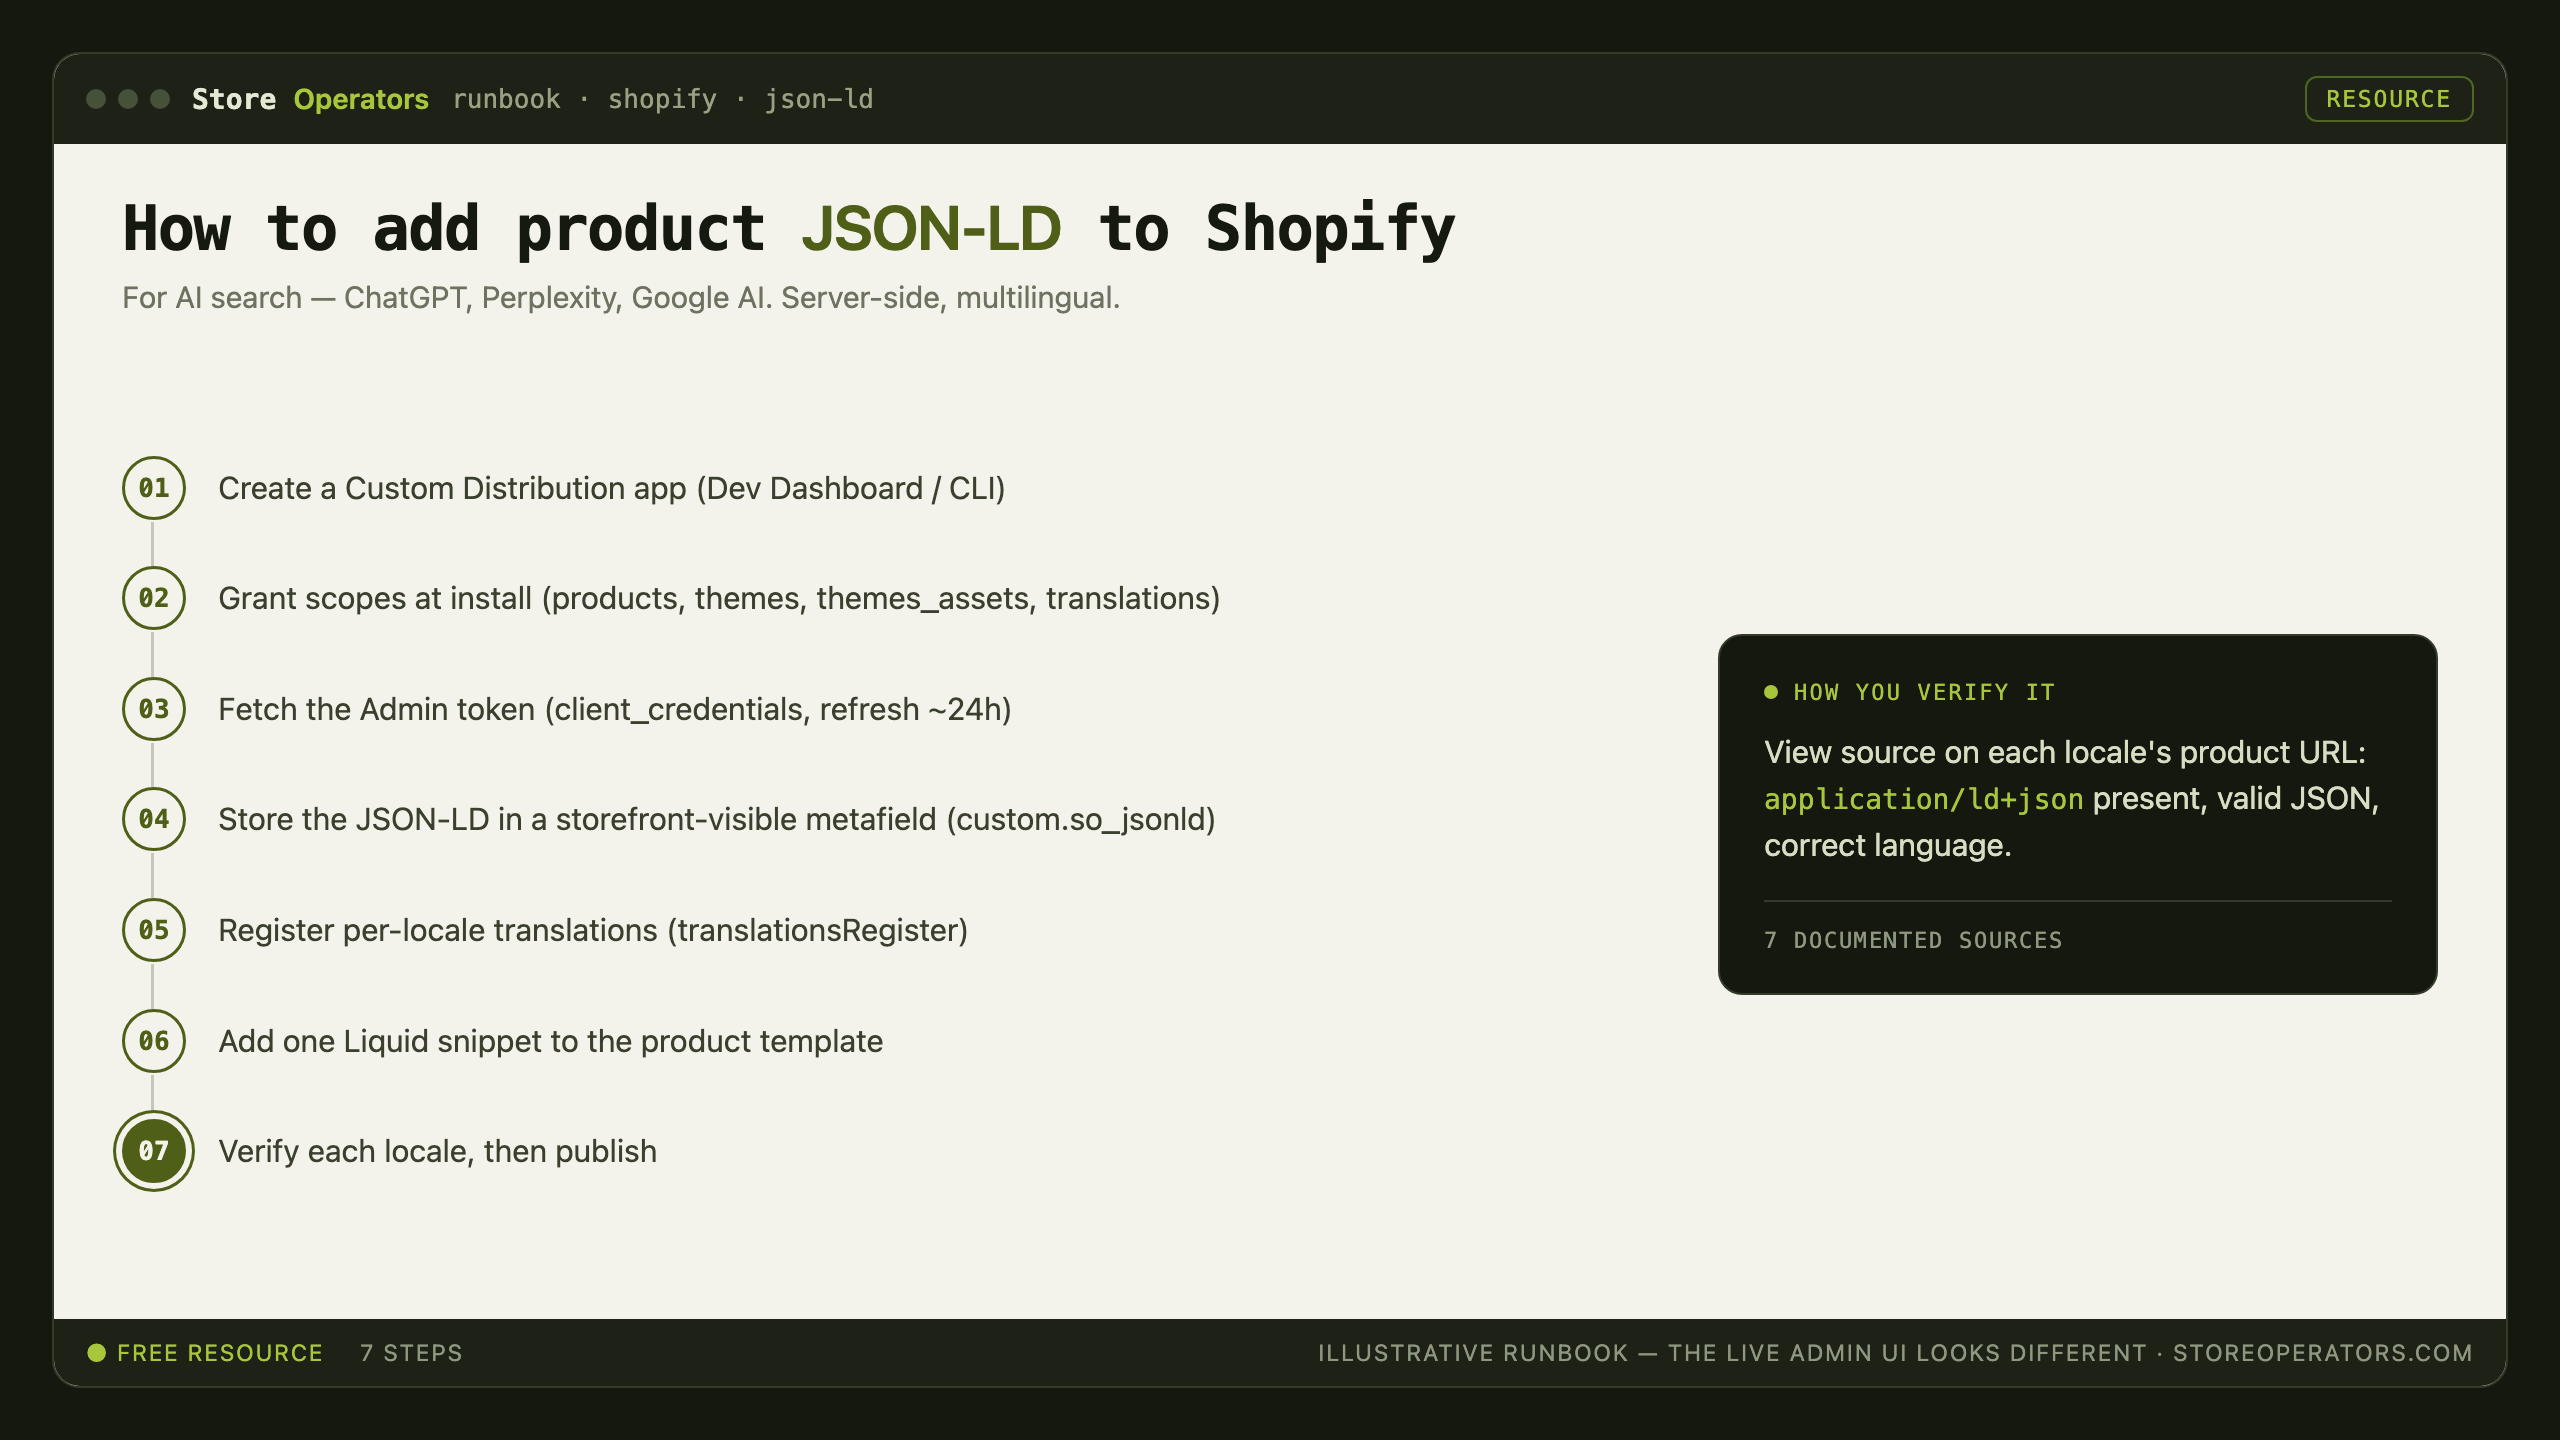This screenshot has width=2560, height=1440.
Task: Click the green dot beside FREE RESOURCE
Action: pos(97,1353)
